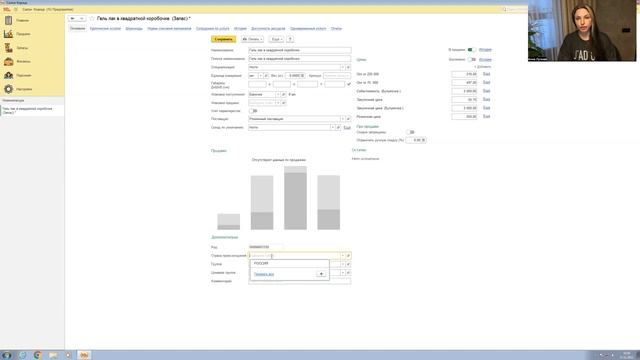Switch to the Отчеты tab
Viewport: 640px width, 360px height.
[336, 29]
